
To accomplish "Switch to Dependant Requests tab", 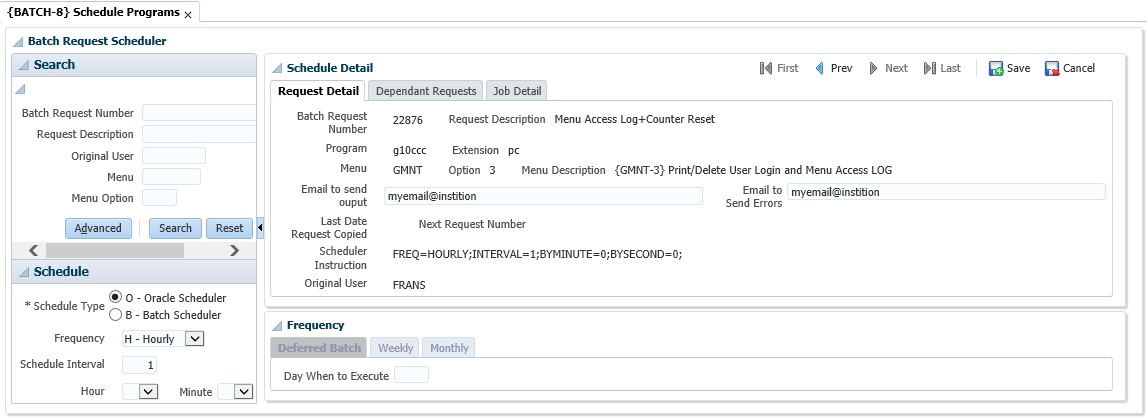I will pos(426,91).
